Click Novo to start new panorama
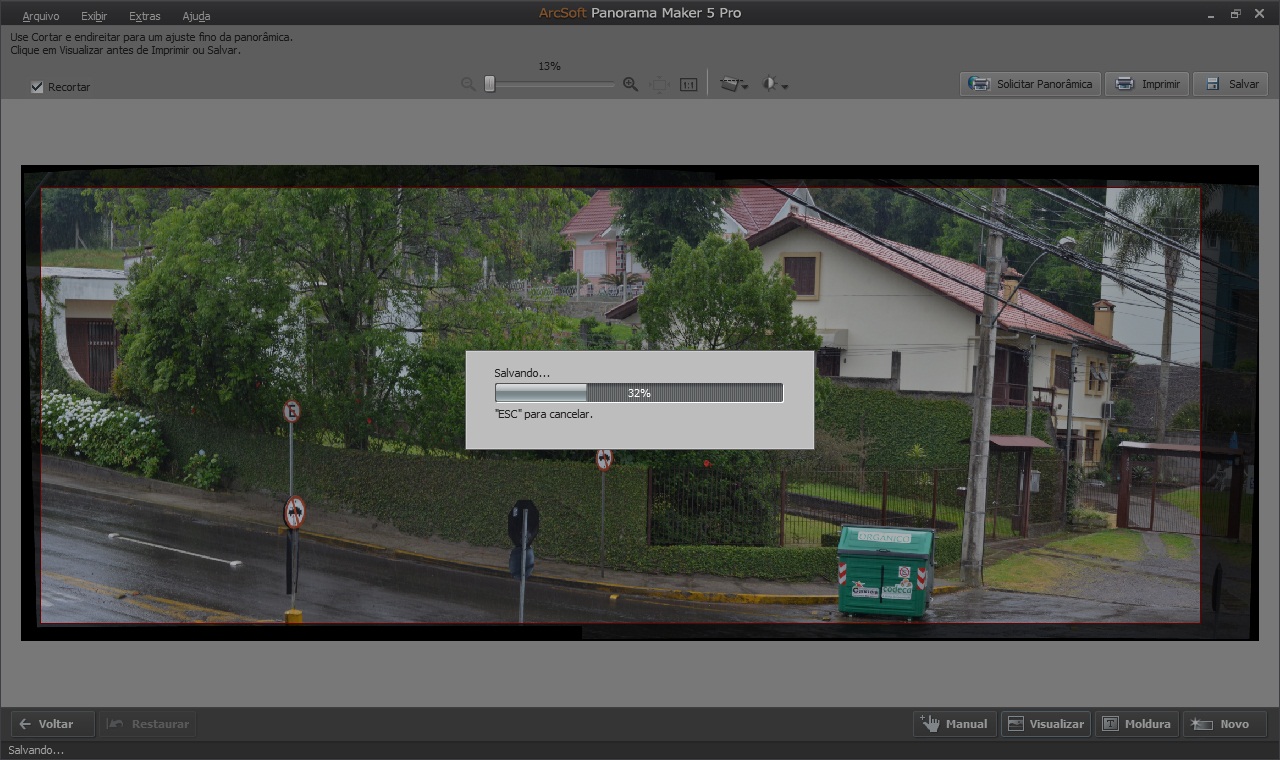 tap(1224, 724)
